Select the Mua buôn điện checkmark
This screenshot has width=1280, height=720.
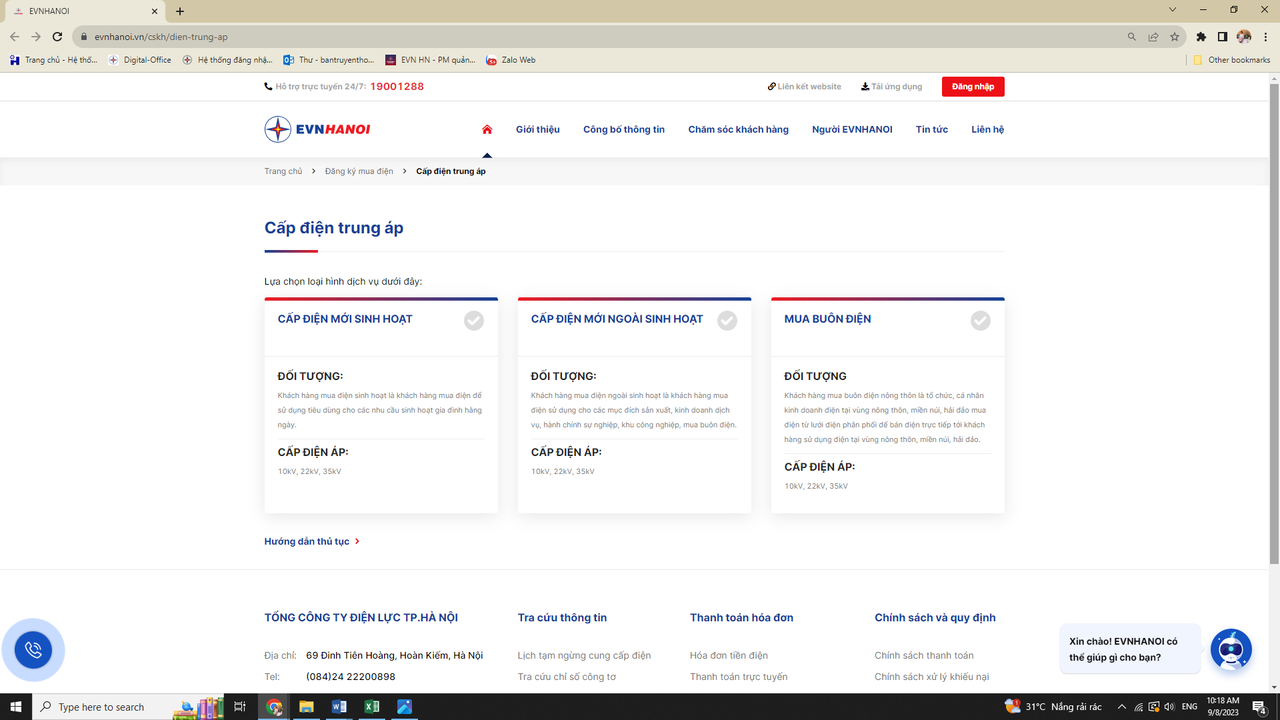pyautogui.click(x=980, y=320)
